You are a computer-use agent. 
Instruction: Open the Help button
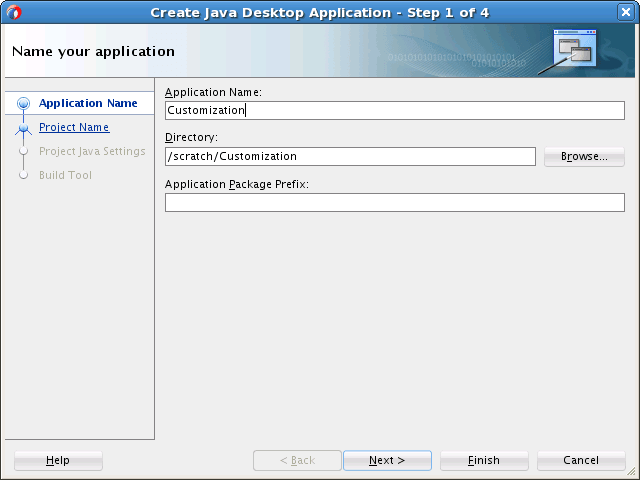click(58, 460)
